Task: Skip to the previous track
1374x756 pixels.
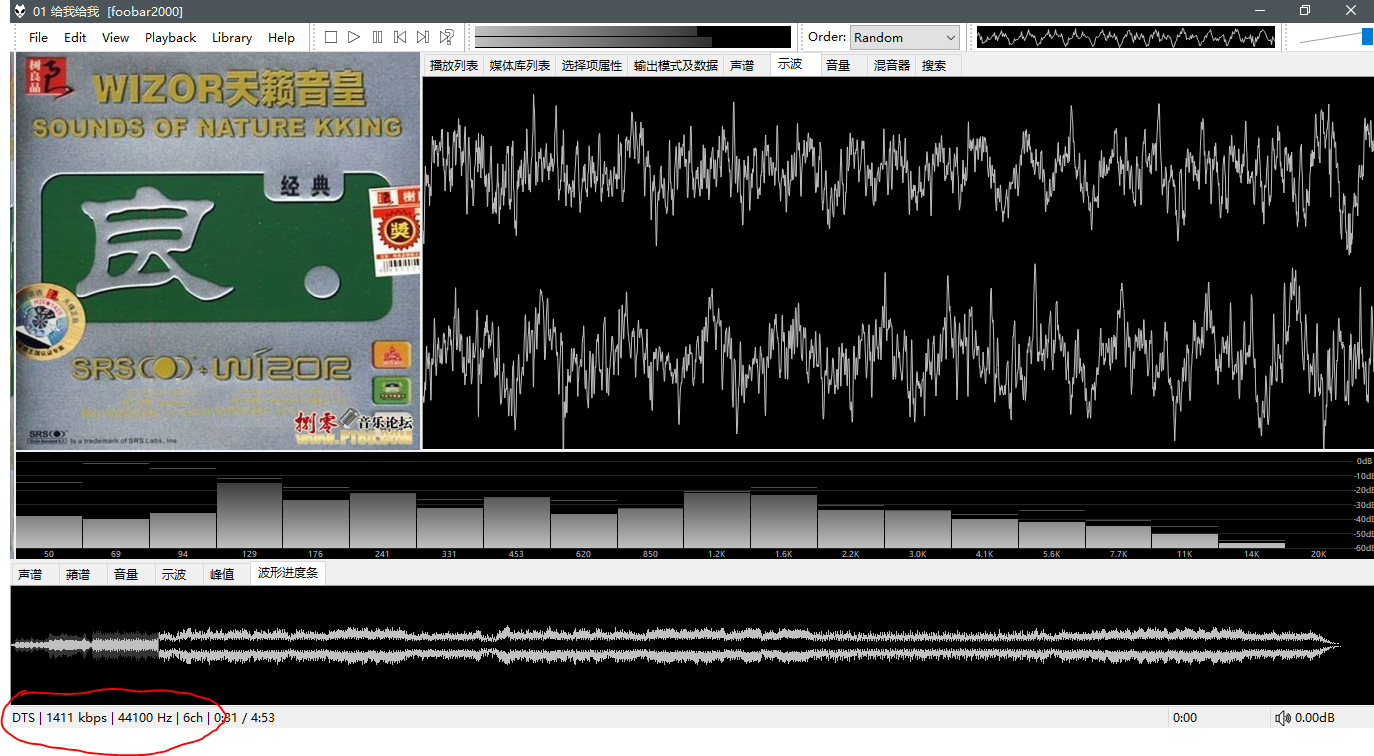Action: (x=400, y=37)
